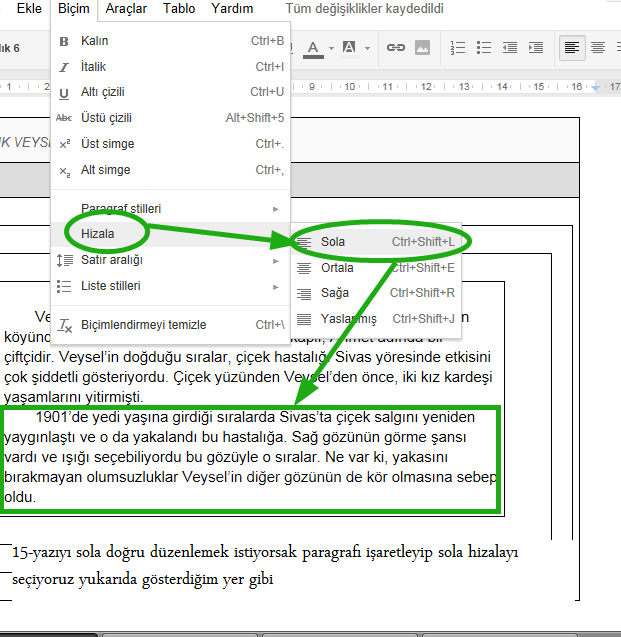This screenshot has width=621, height=637.
Task: Click the subscript x₂ icon
Action: [x=65, y=171]
